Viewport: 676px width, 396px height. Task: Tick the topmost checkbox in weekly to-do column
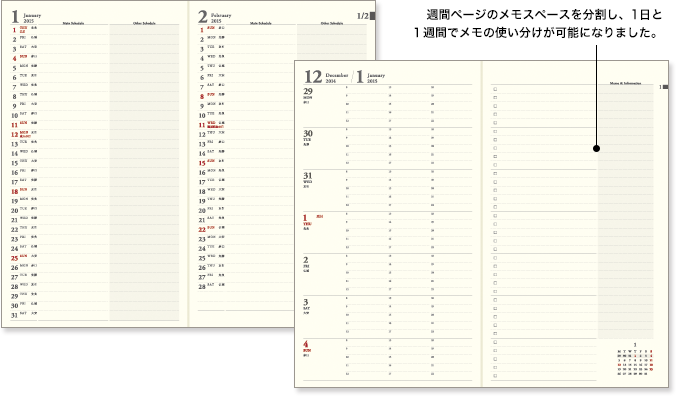pos(495,89)
